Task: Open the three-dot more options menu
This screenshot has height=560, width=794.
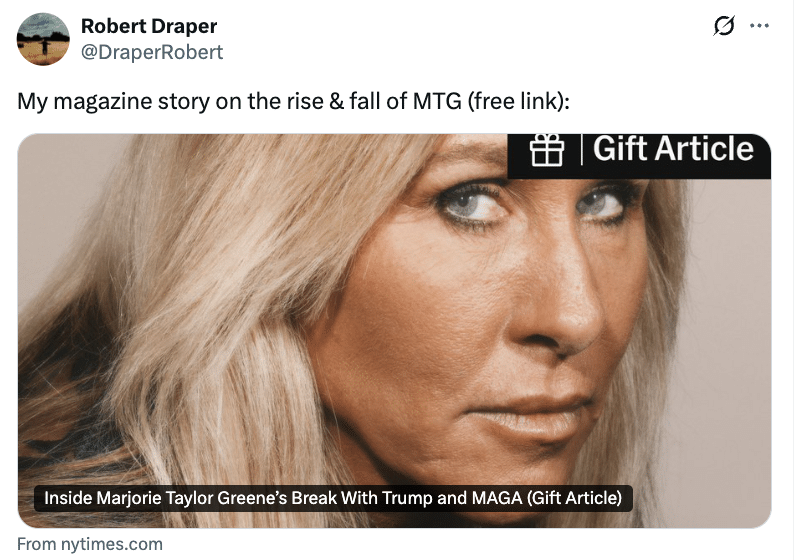Action: 760,26
